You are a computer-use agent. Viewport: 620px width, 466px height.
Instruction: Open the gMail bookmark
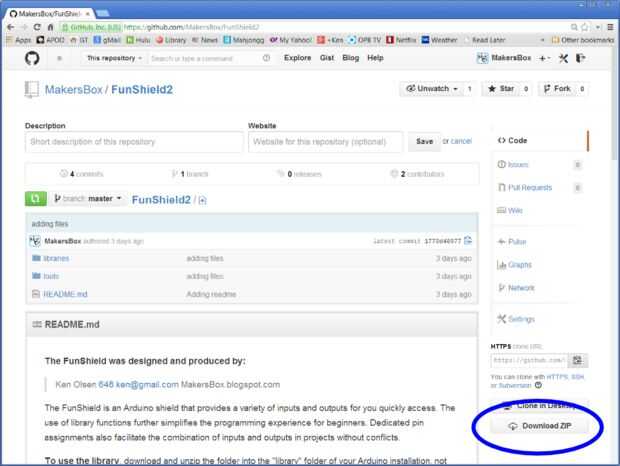(x=107, y=40)
